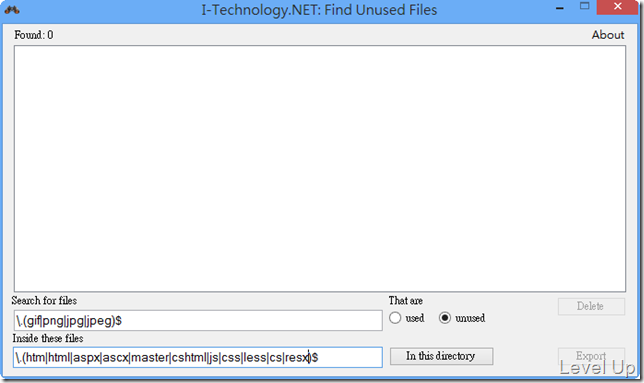Click the "Search for files" label
Screen dimensions: 644x383
pyautogui.click(x=44, y=301)
